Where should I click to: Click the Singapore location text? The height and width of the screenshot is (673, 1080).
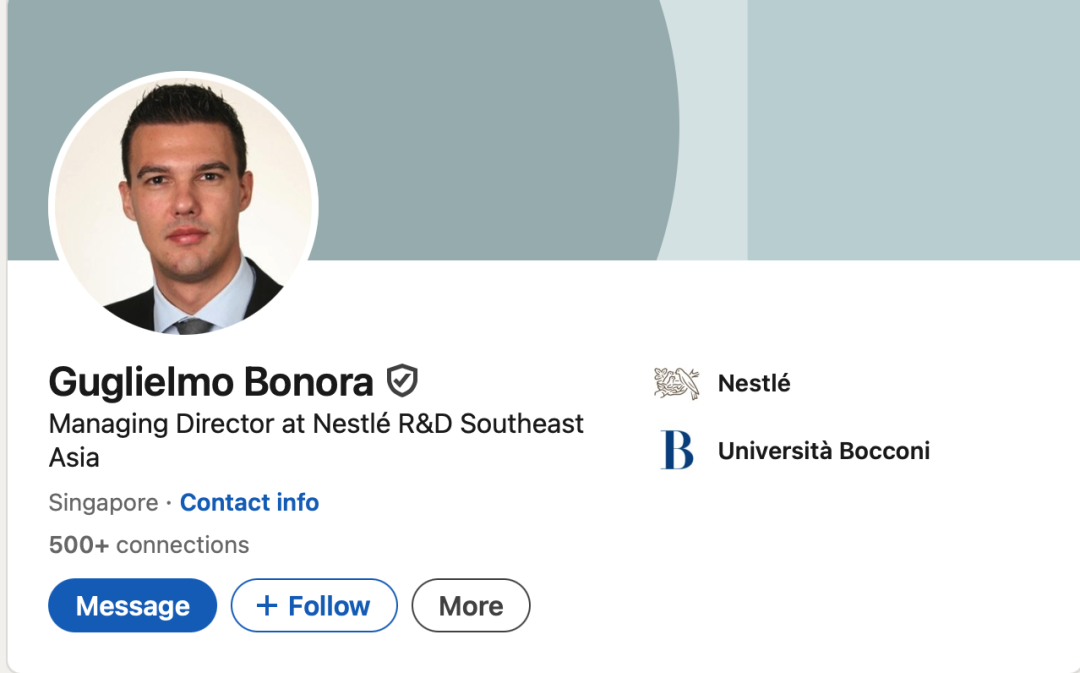(x=103, y=502)
